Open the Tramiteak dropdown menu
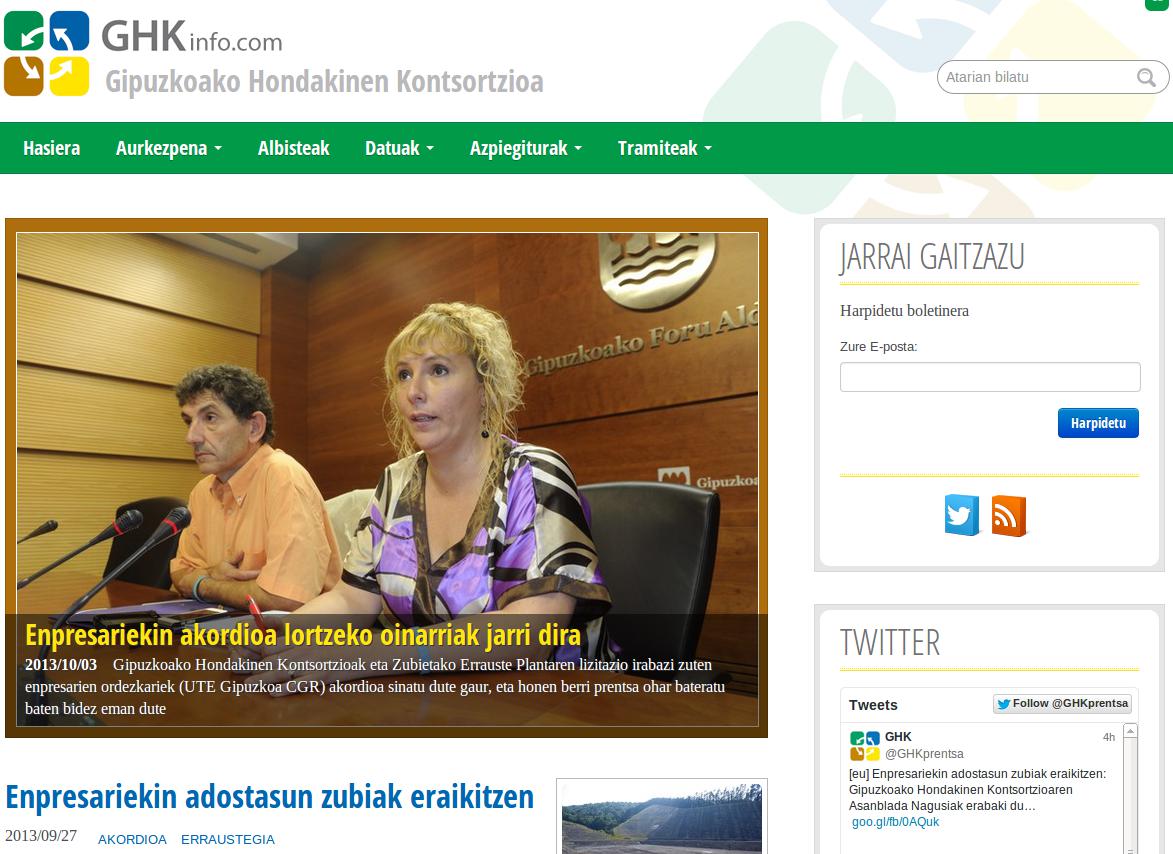This screenshot has width=1173, height=854. tap(664, 148)
